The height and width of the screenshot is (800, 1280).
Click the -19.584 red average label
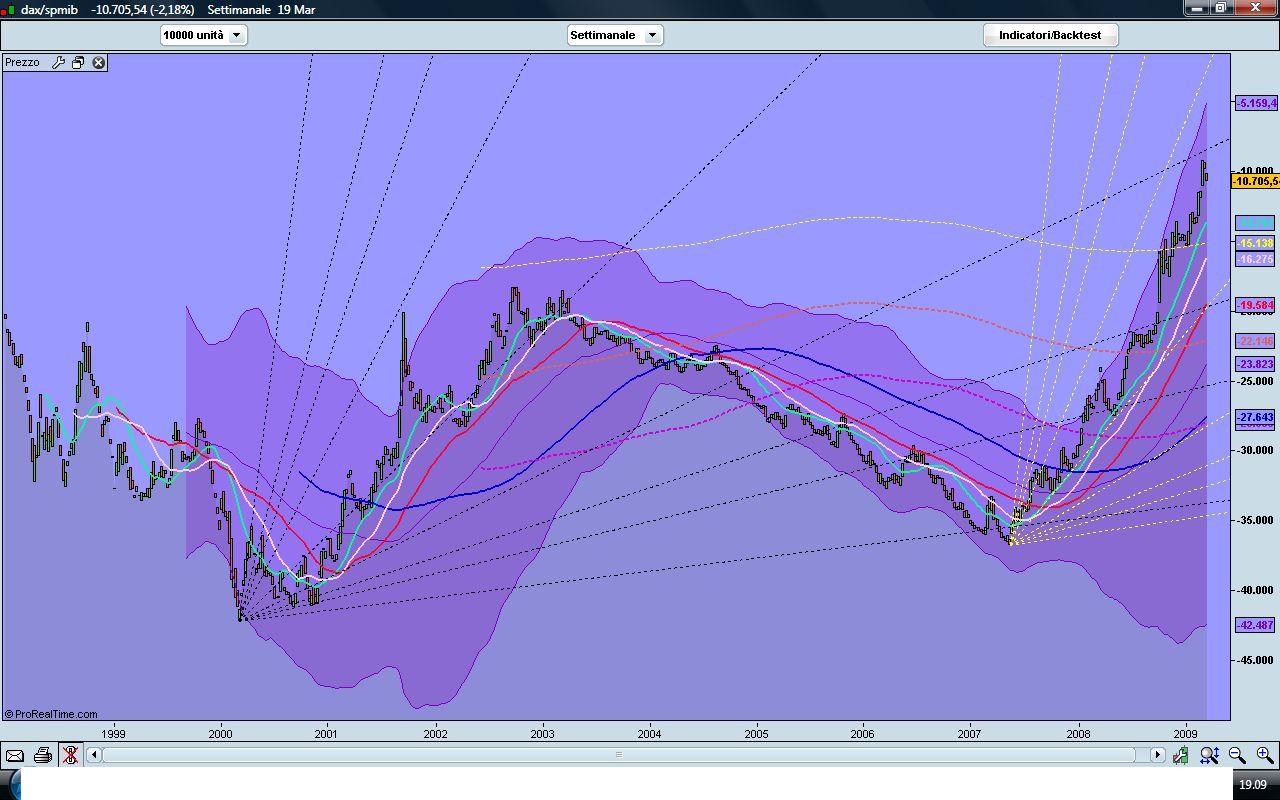pos(1255,305)
